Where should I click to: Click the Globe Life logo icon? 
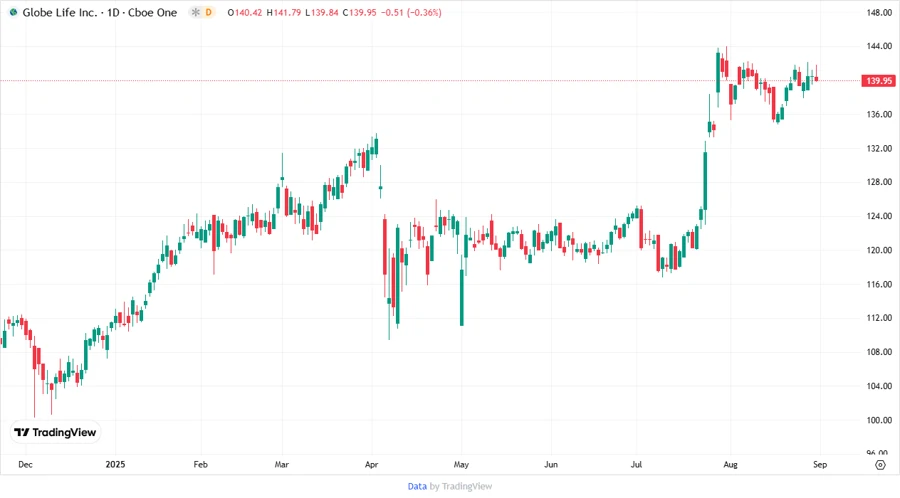pyautogui.click(x=13, y=12)
